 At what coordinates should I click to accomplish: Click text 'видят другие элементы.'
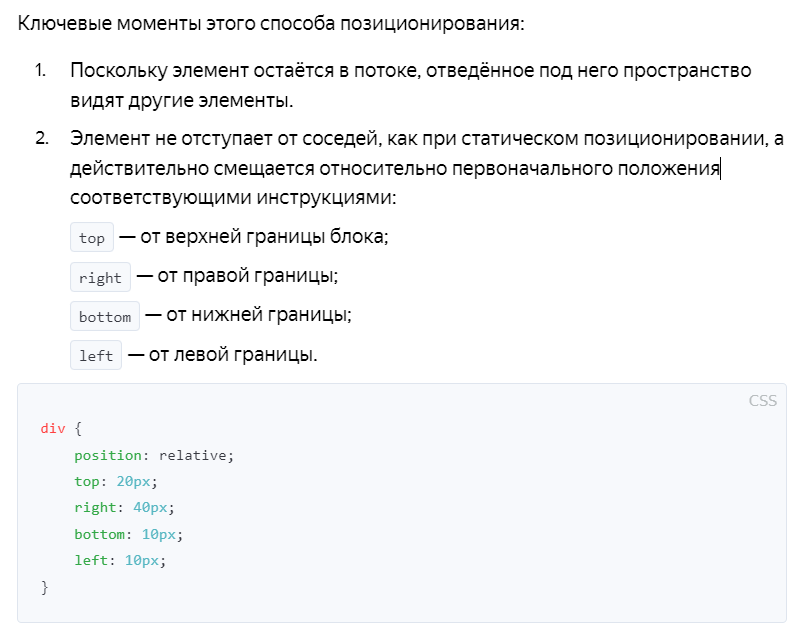tap(182, 100)
